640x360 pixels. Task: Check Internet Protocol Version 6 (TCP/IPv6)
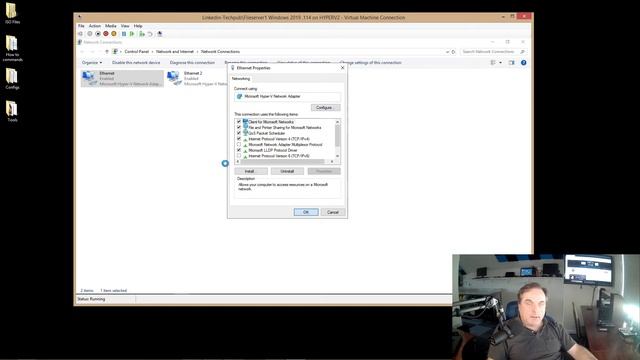click(239, 156)
